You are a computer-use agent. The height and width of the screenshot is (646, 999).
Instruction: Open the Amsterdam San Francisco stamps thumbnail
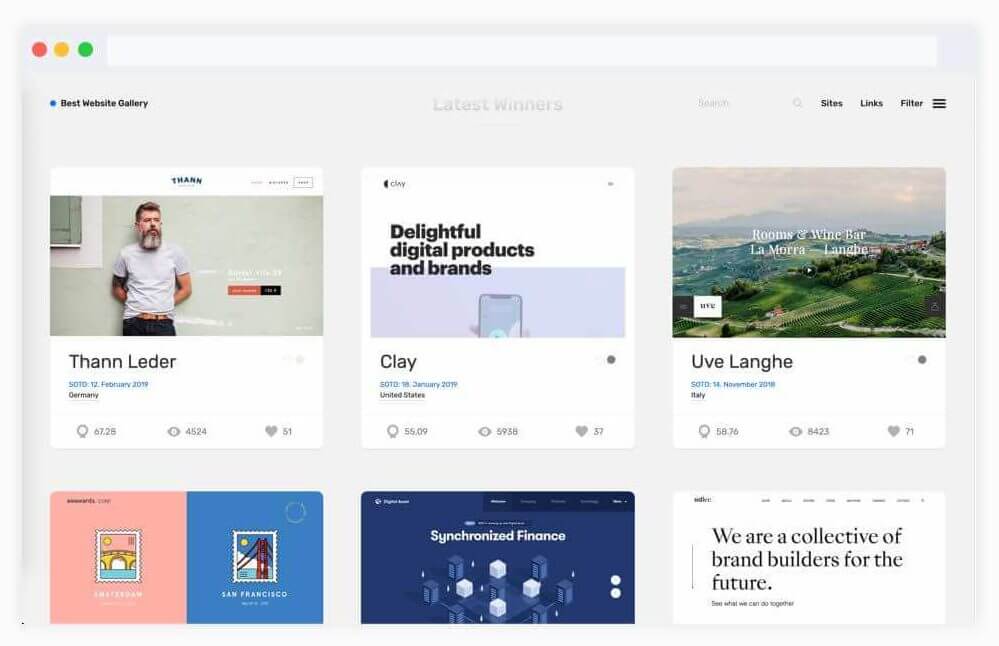click(186, 557)
